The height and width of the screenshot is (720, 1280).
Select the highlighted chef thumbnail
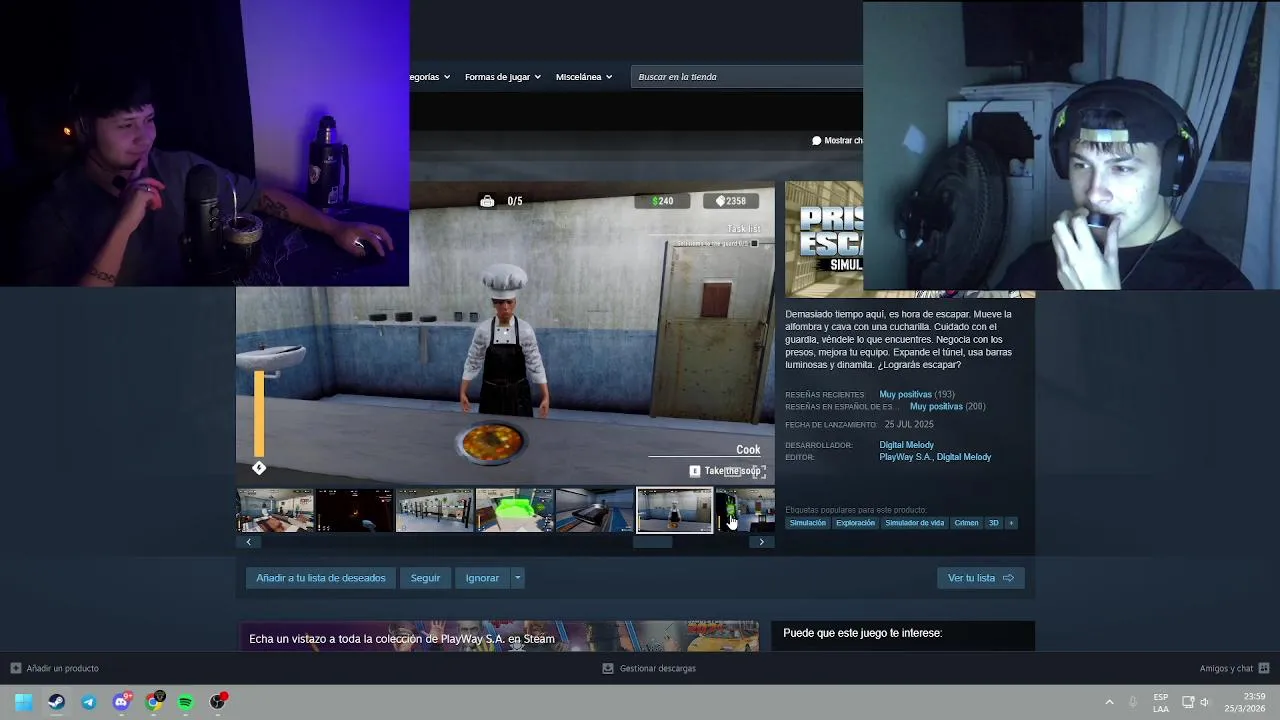pos(675,510)
